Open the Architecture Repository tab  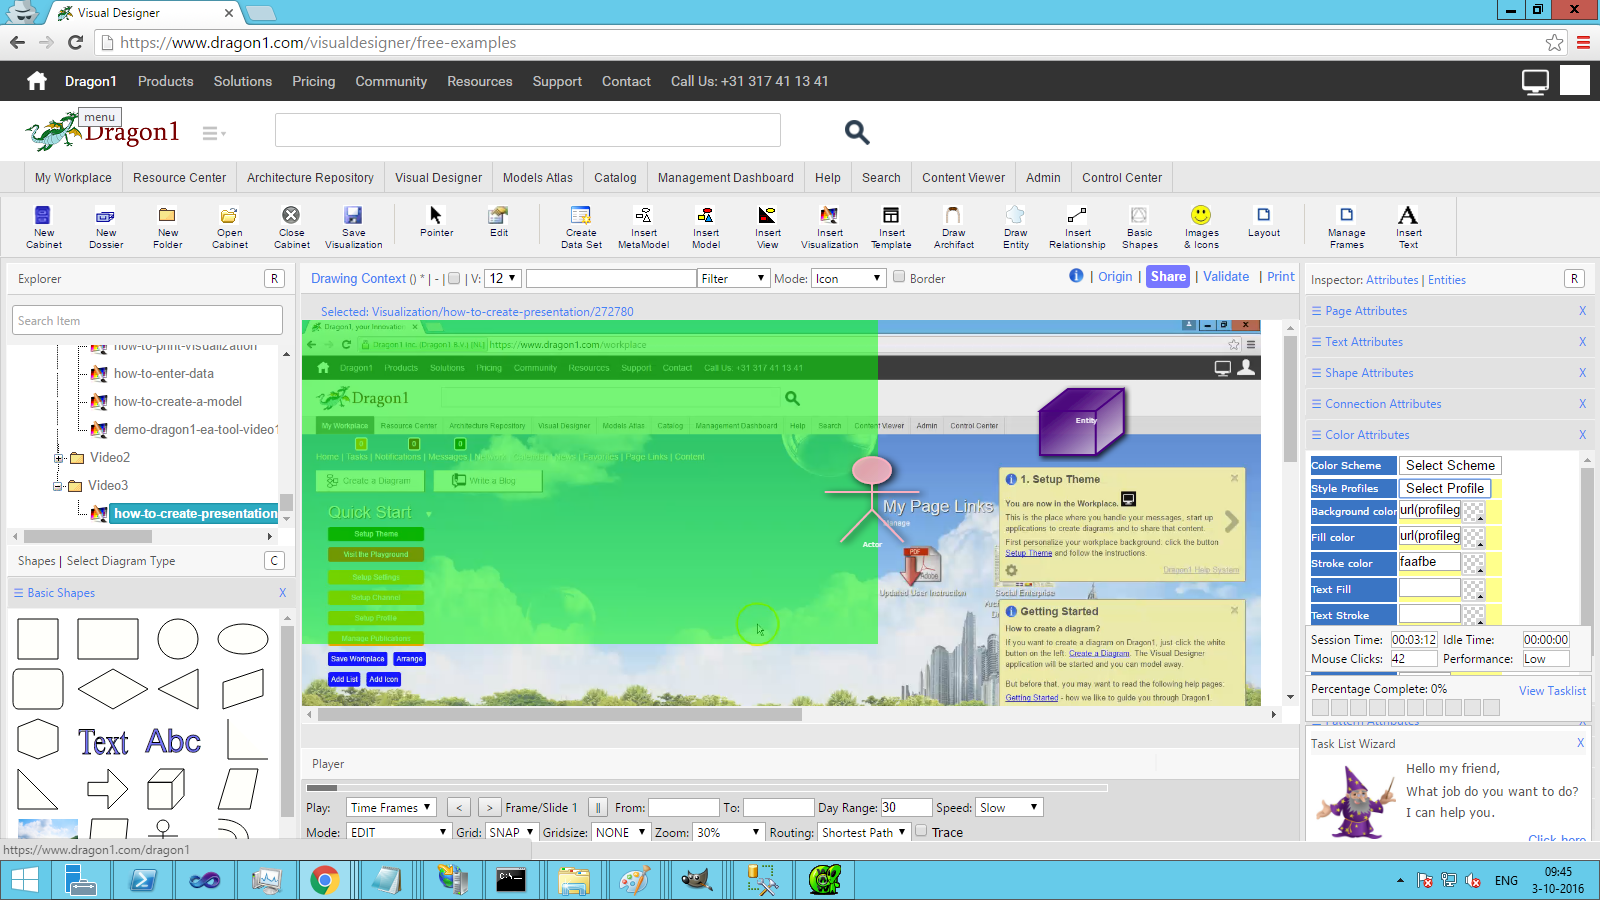click(x=310, y=177)
